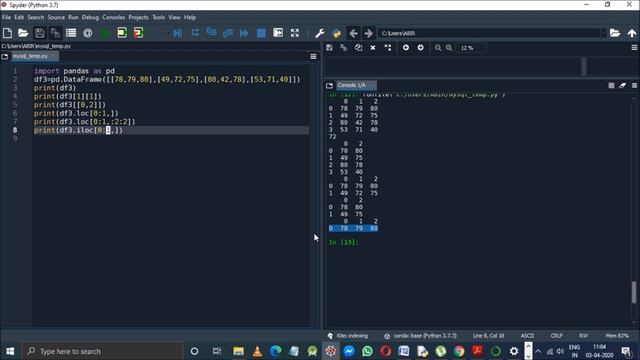
Task: Select the Console 1/A tab
Action: click(356, 85)
